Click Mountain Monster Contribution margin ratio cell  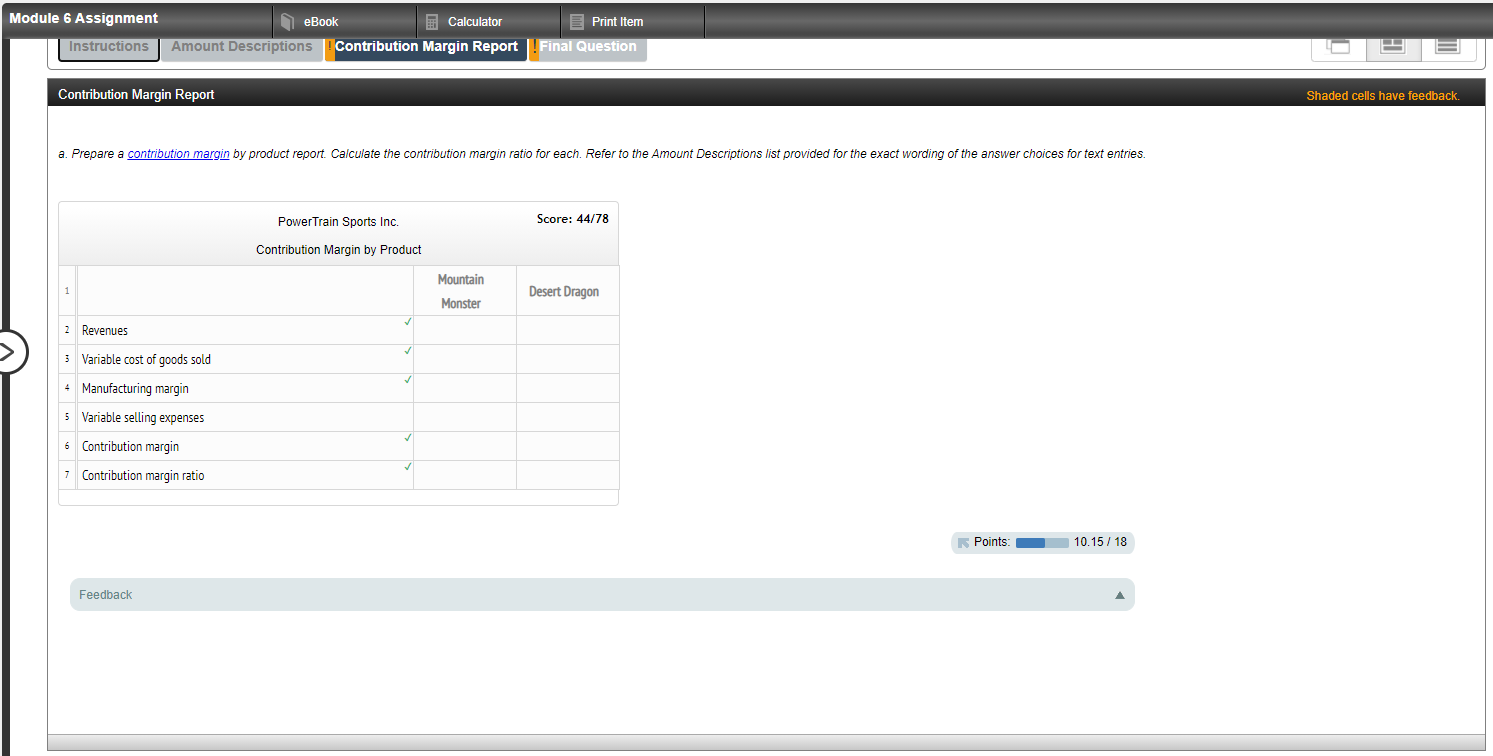pyautogui.click(x=465, y=475)
